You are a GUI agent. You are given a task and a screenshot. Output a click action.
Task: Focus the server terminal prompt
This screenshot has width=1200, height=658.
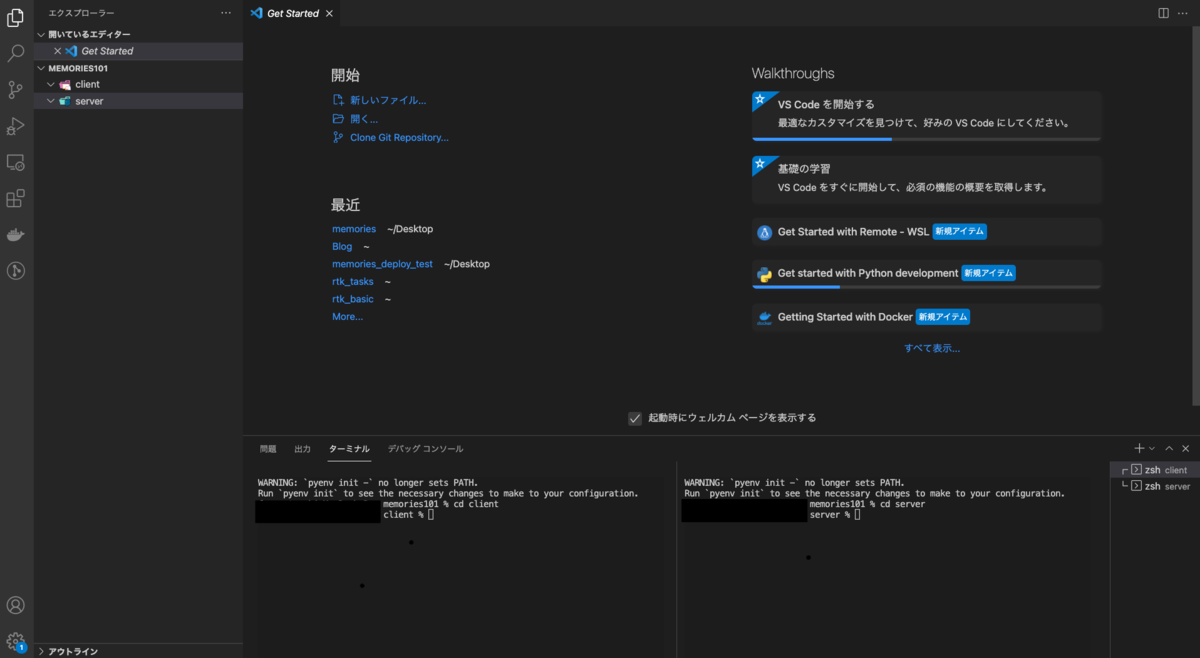(x=858, y=515)
